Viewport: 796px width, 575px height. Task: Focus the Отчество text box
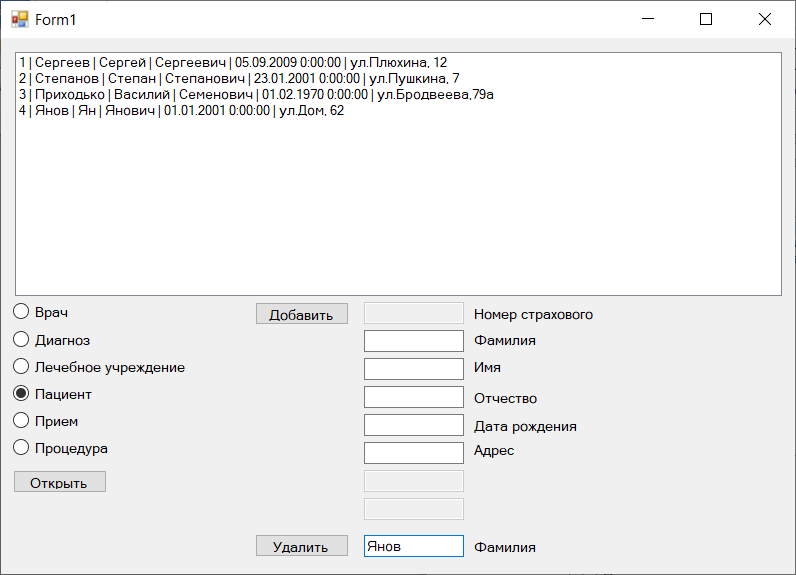(414, 397)
